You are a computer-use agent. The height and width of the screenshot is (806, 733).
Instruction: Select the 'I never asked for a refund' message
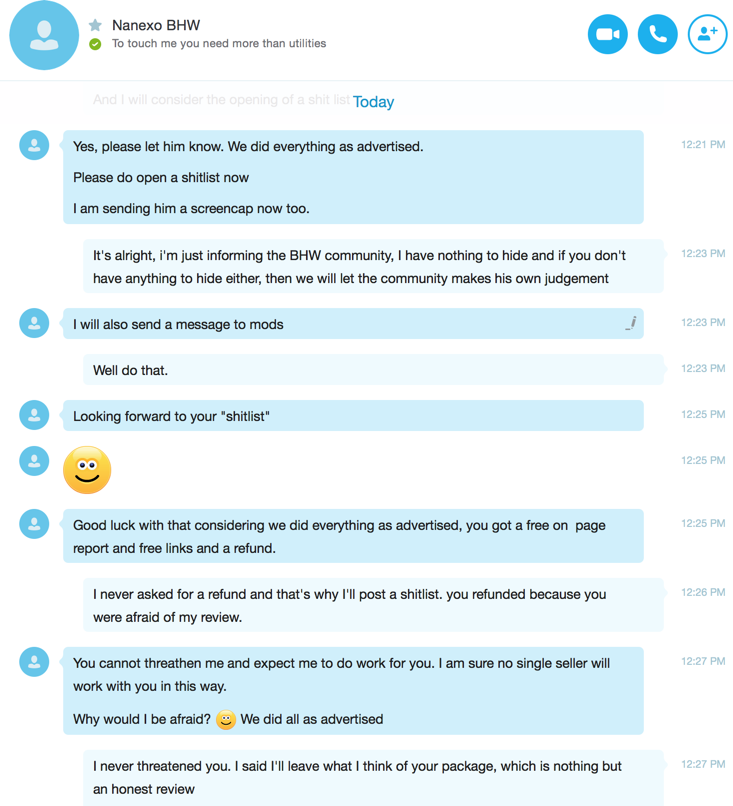click(x=373, y=605)
